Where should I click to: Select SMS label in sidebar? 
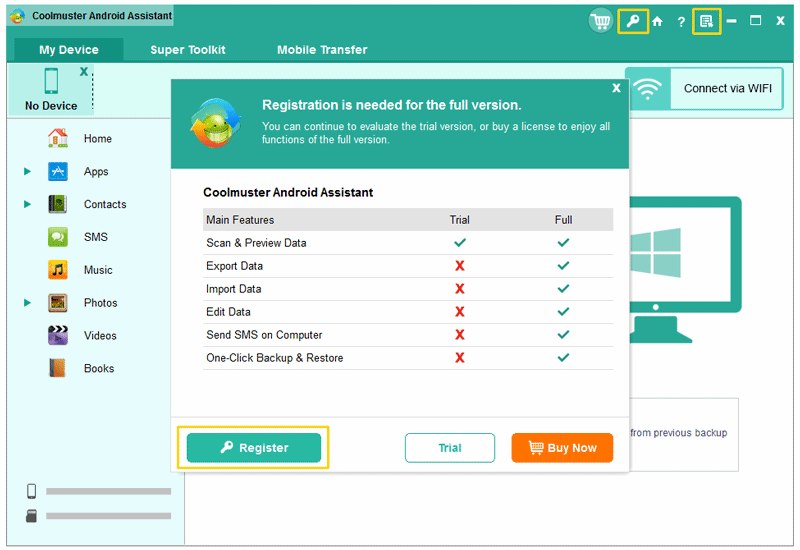point(96,237)
